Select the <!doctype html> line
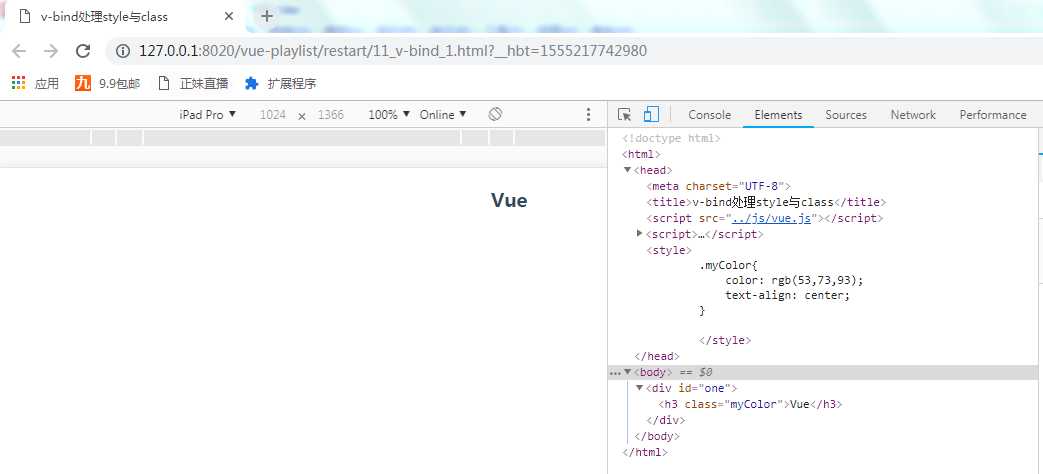Image resolution: width=1043 pixels, height=474 pixels. tap(671, 138)
